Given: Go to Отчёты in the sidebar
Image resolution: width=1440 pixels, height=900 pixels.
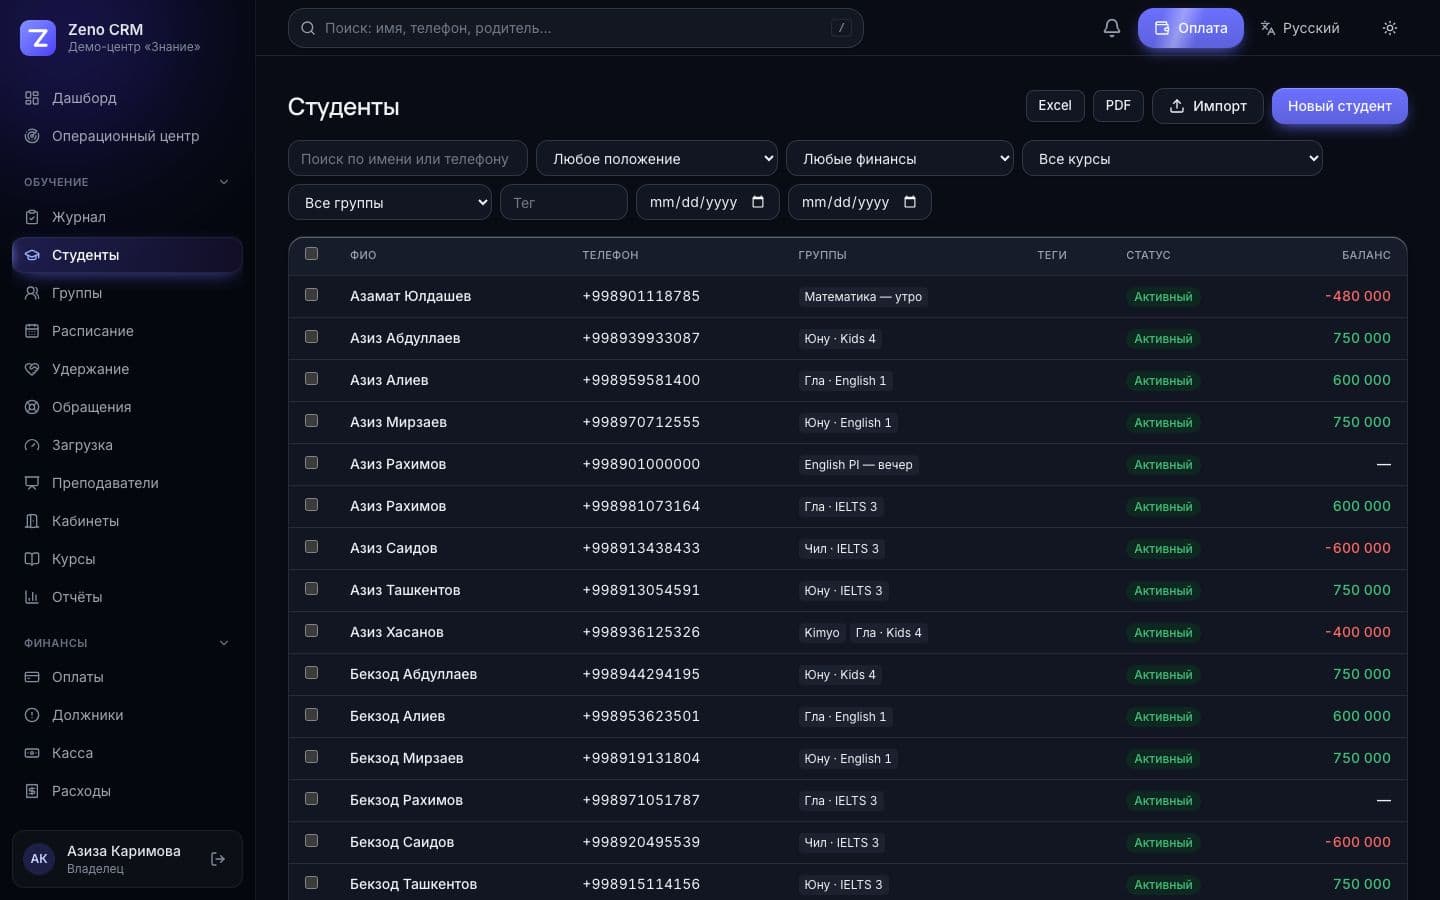Looking at the screenshot, I should pyautogui.click(x=127, y=597).
